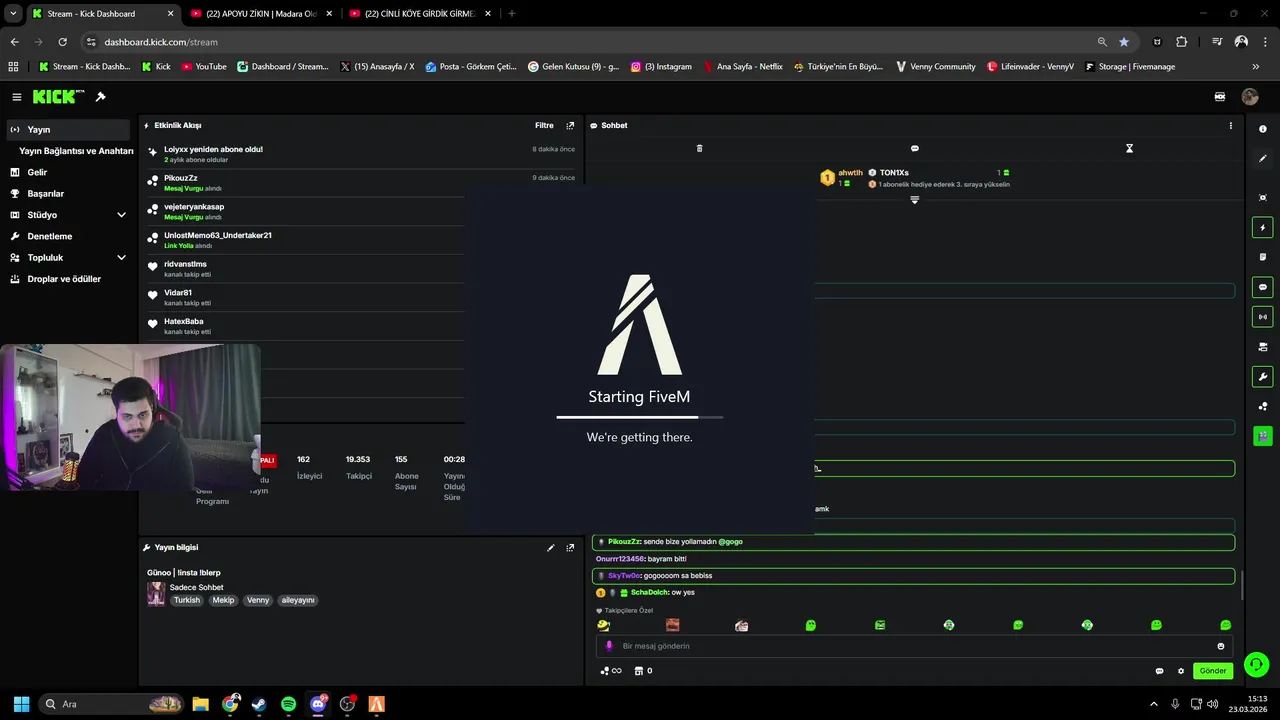Toggle the chat bubble widget in right sidebar
The image size is (1280, 720).
pos(1263,287)
